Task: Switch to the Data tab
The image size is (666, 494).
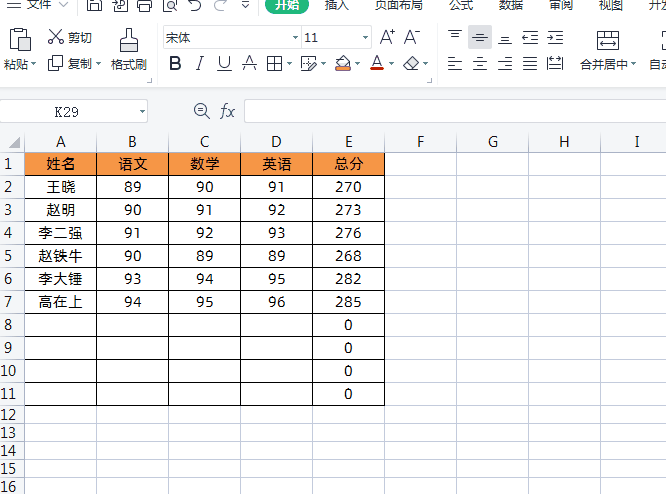Action: (511, 5)
